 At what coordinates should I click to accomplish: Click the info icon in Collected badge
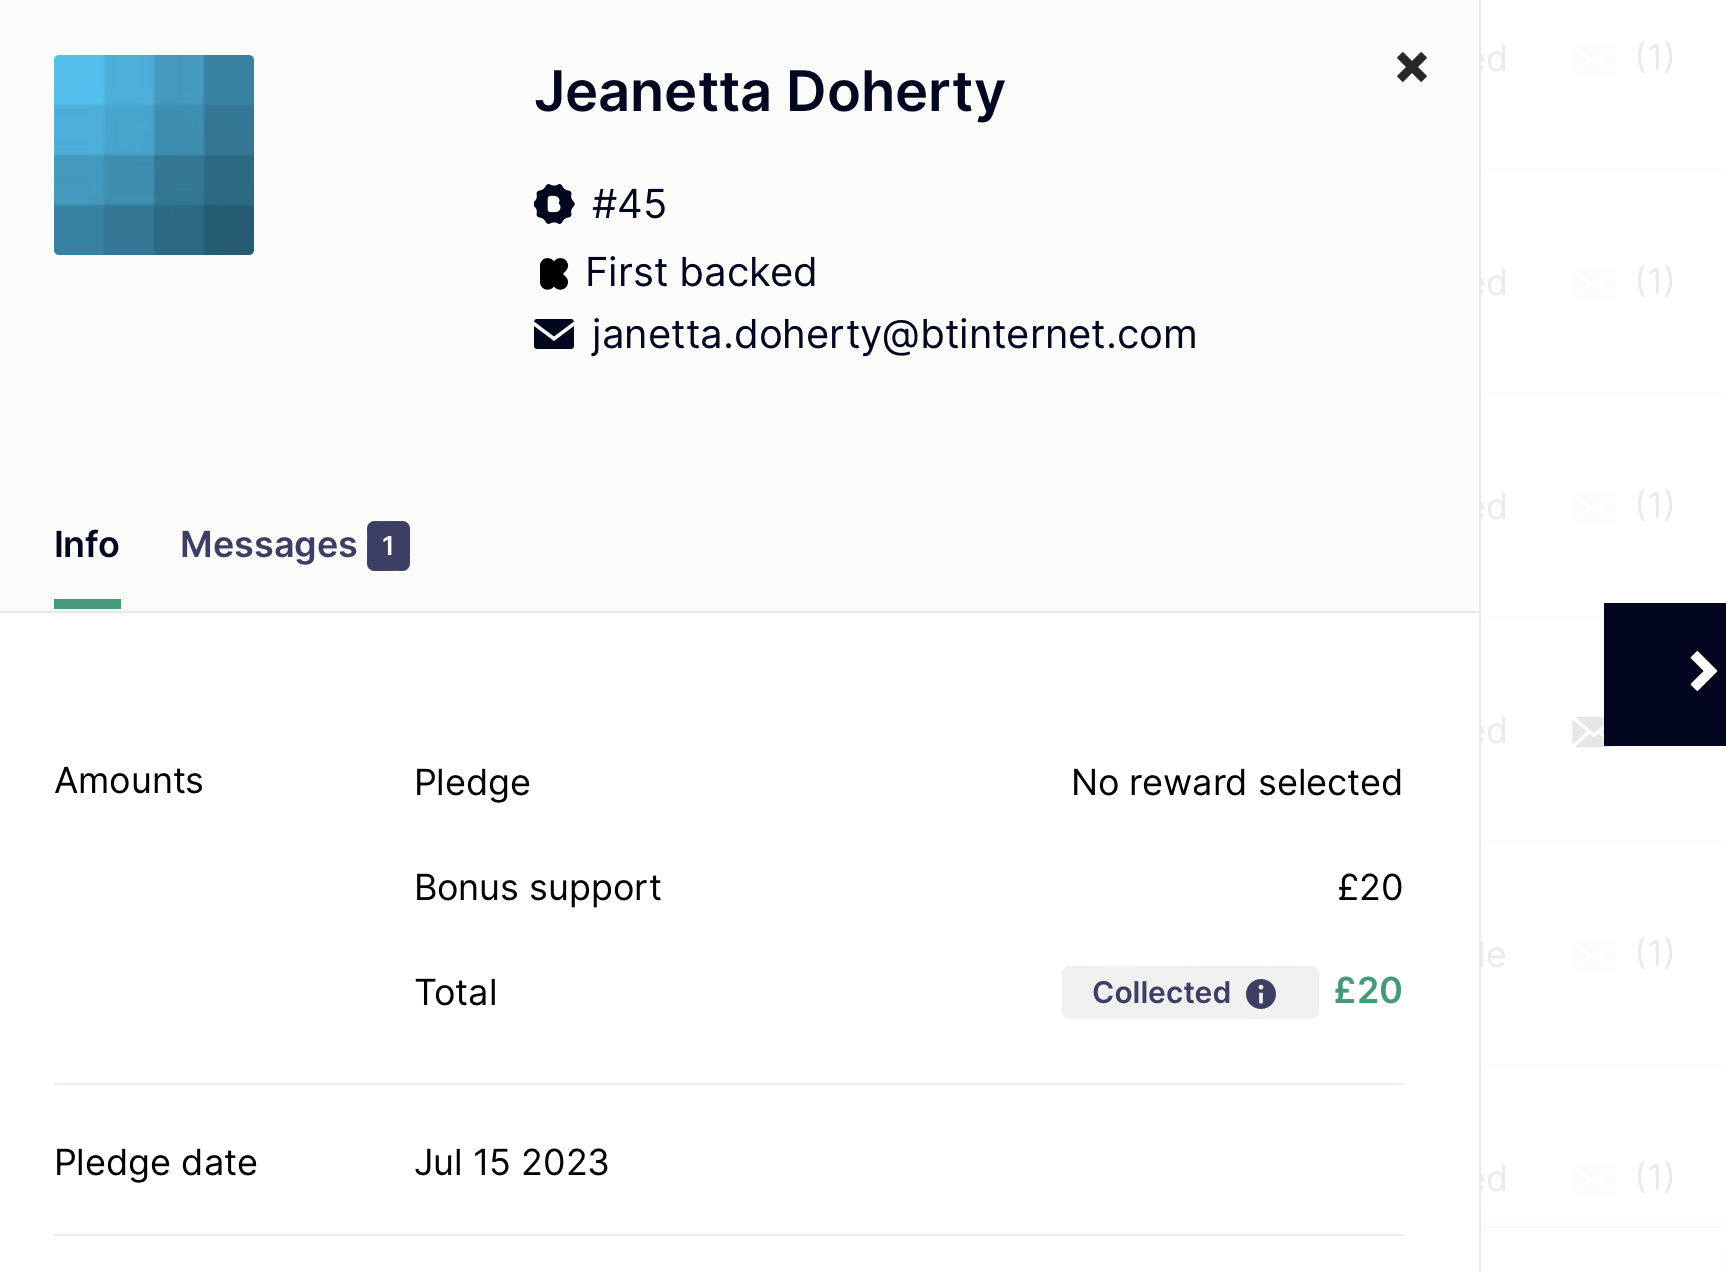coord(1261,993)
